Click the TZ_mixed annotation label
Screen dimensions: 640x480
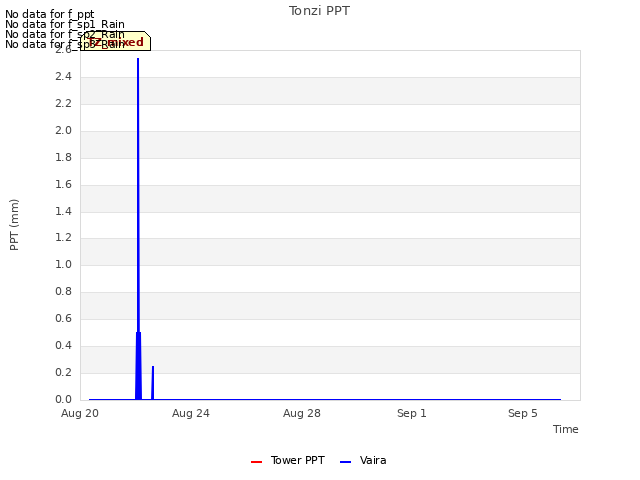[116, 41]
